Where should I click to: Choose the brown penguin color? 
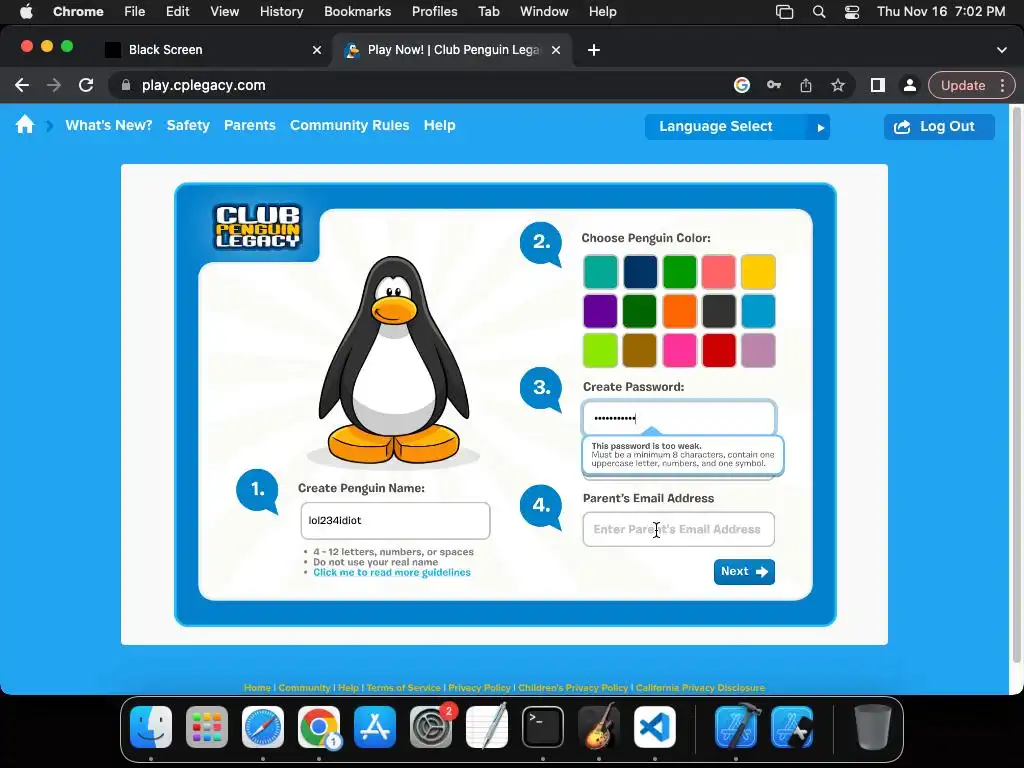click(640, 350)
